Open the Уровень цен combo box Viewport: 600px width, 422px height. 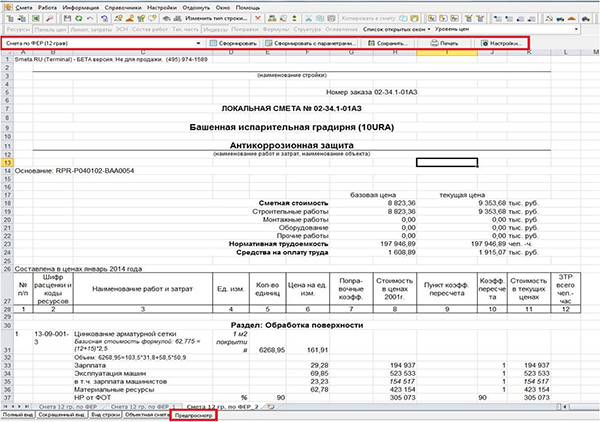click(507, 29)
